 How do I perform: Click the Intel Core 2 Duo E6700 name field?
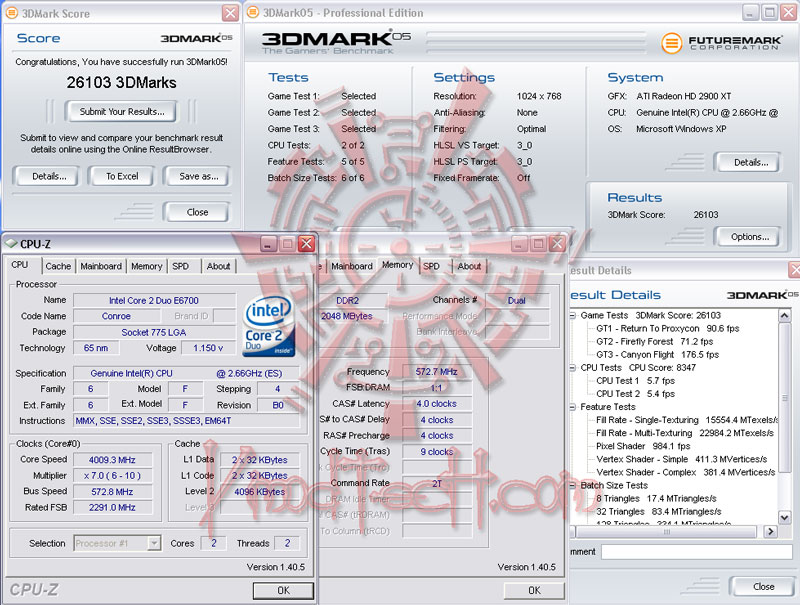pos(154,301)
